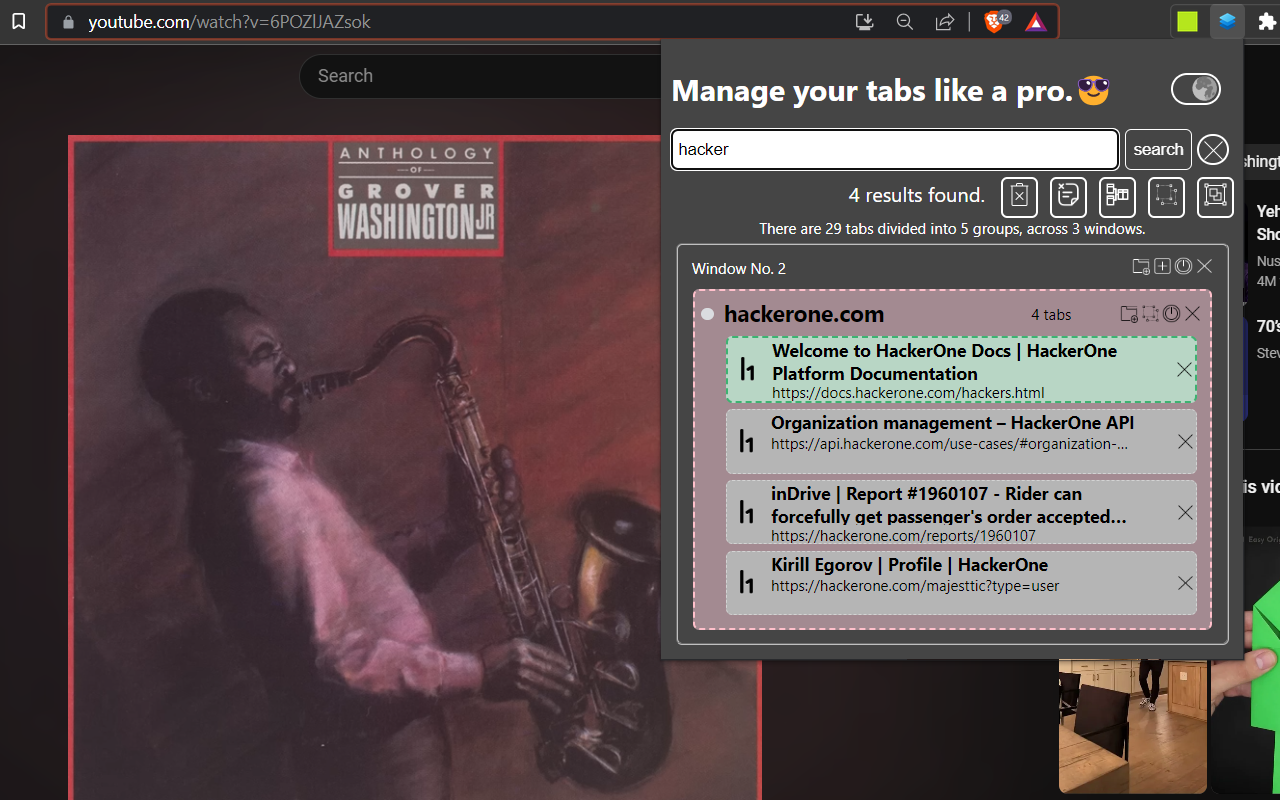The width and height of the screenshot is (1280, 800).
Task: Click the hacker search input field
Action: [895, 149]
